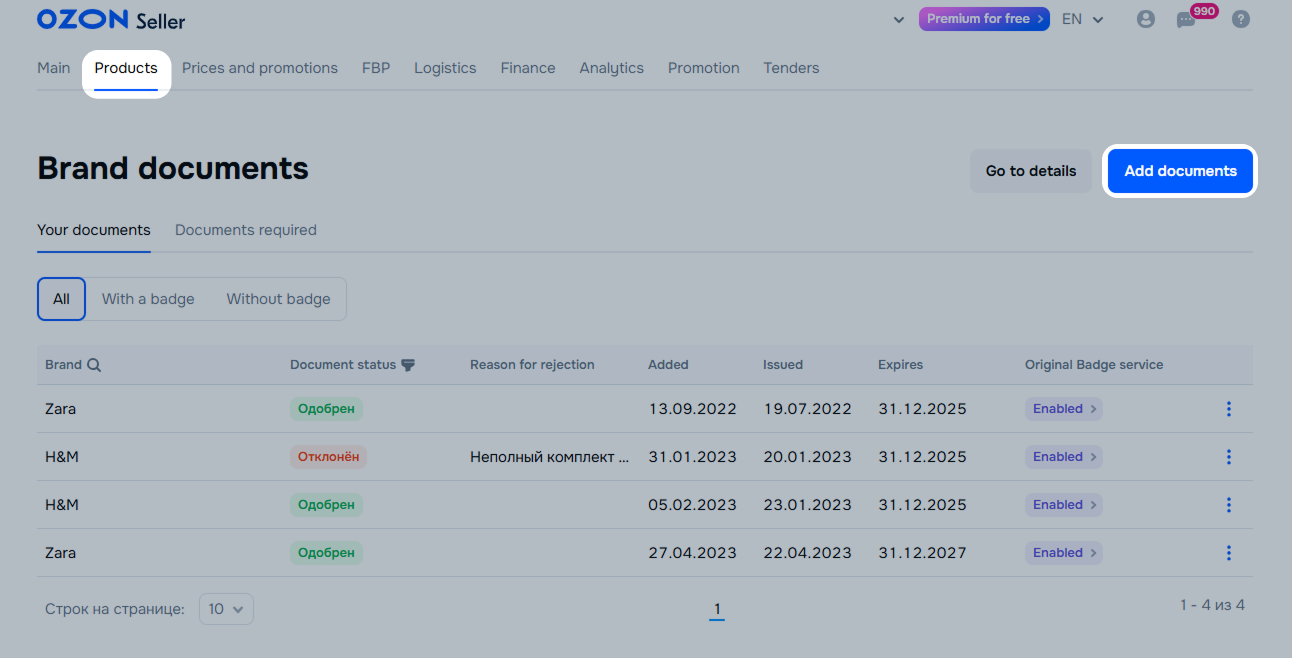
Task: Click the Issued column header
Action: 783,365
